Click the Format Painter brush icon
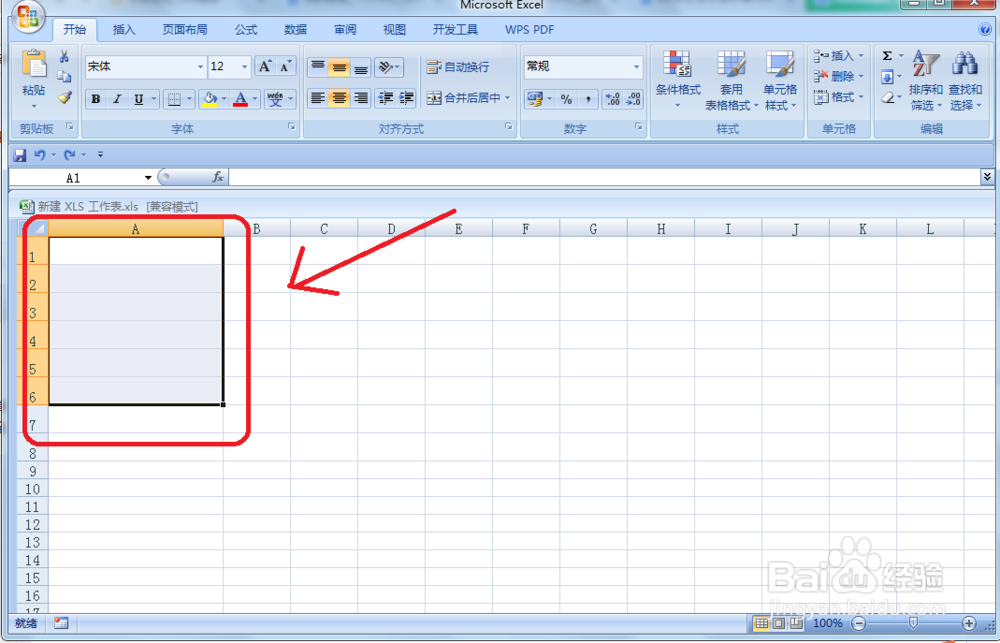1000x643 pixels. (64, 97)
